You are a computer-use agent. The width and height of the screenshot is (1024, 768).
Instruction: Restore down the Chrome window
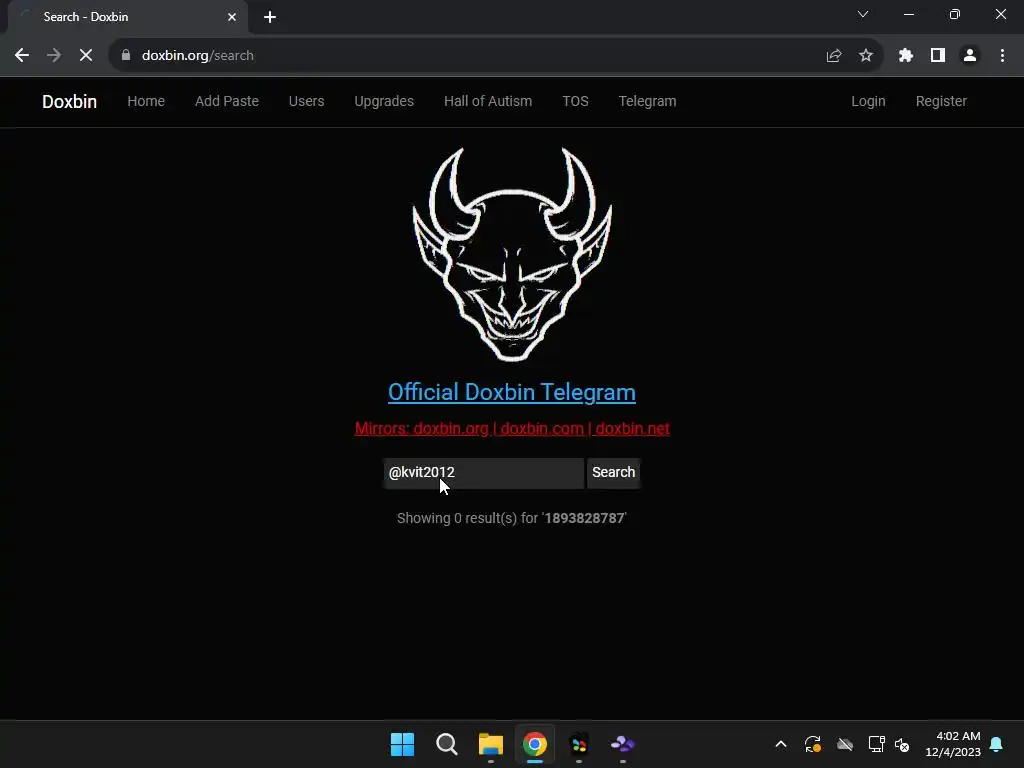pos(955,14)
